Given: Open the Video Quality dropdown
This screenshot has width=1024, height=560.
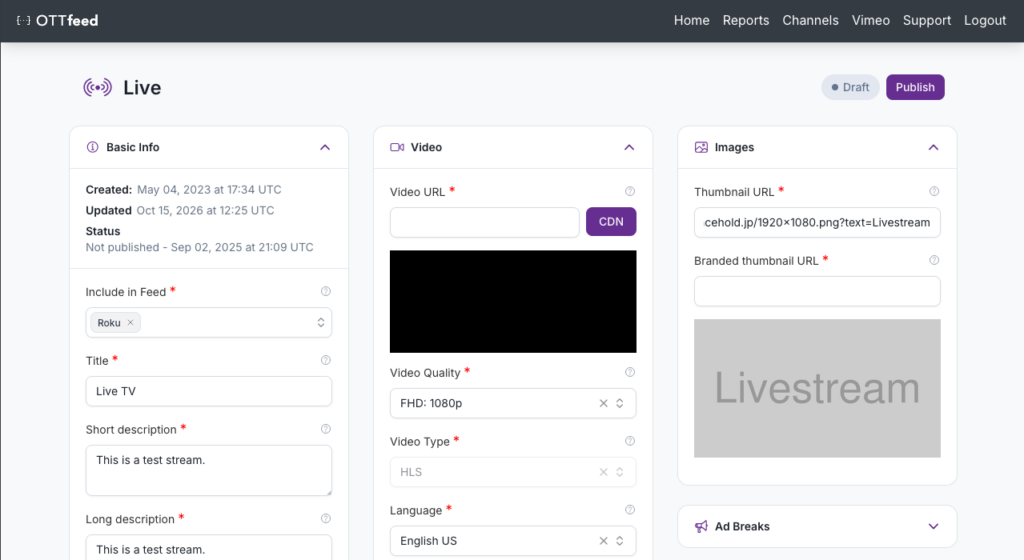Looking at the screenshot, I should click(620, 403).
